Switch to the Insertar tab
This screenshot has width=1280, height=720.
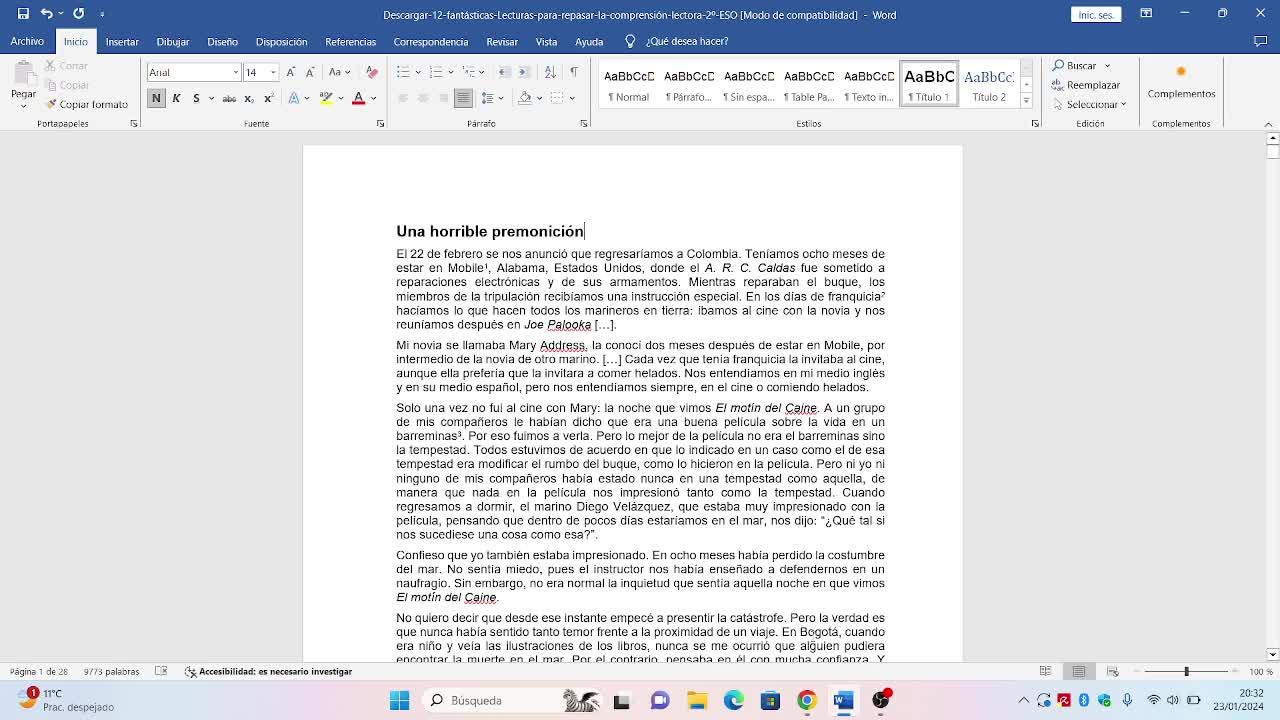point(122,41)
